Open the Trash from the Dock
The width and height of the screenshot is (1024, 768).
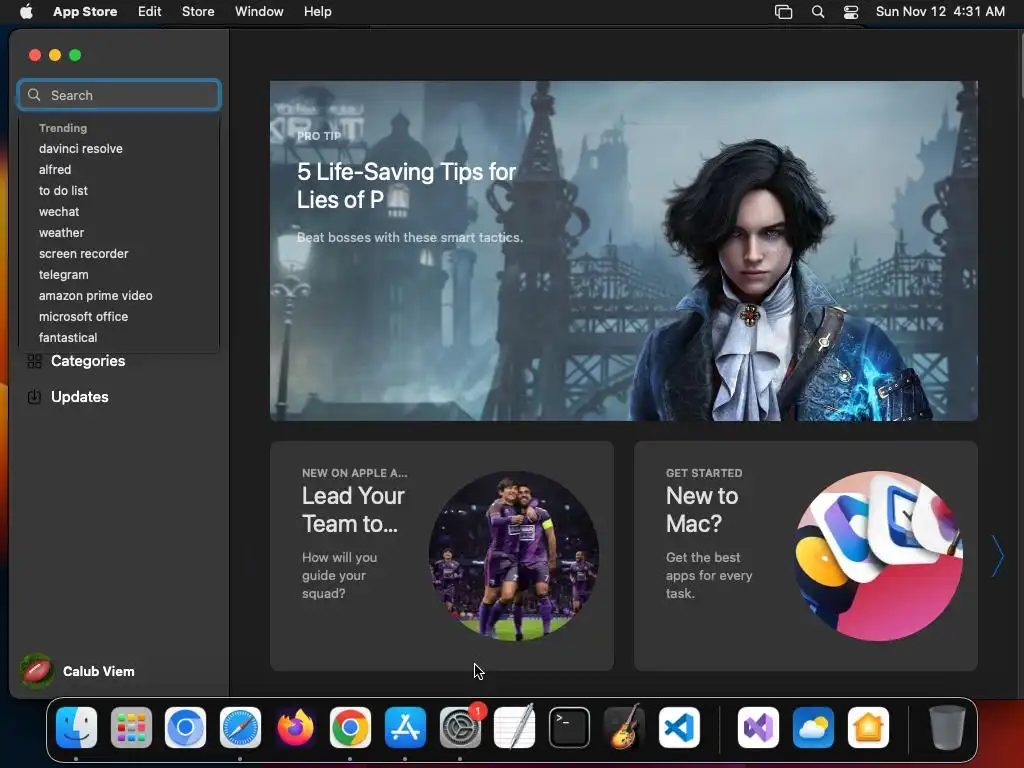coord(947,727)
